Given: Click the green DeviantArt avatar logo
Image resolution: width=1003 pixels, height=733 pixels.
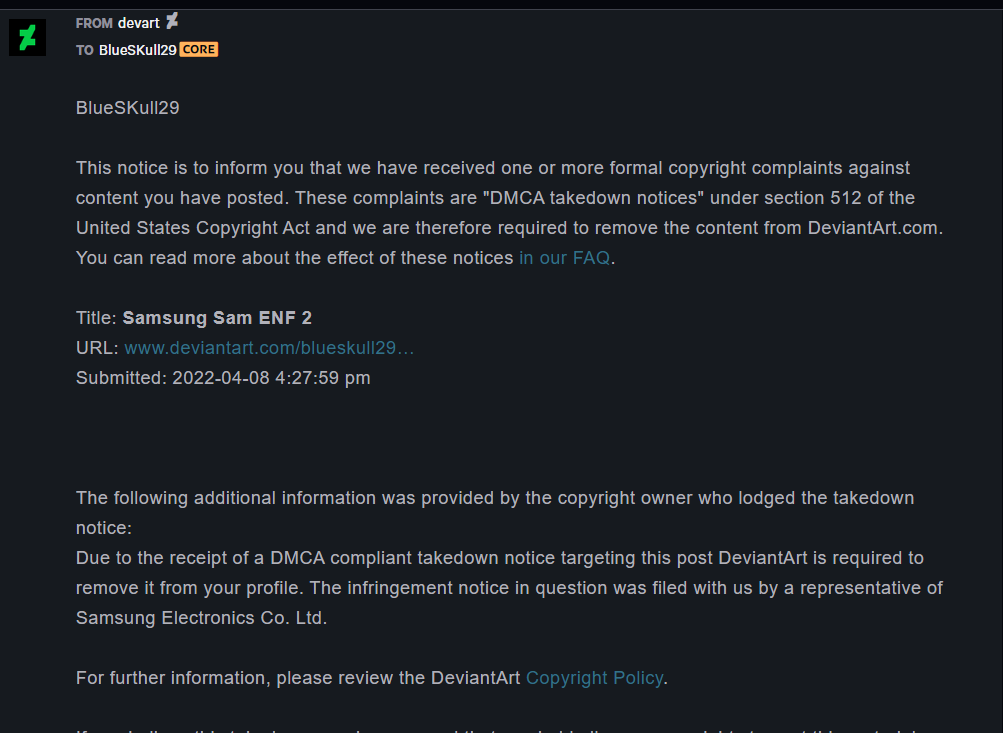Looking at the screenshot, I should click(x=28, y=38).
